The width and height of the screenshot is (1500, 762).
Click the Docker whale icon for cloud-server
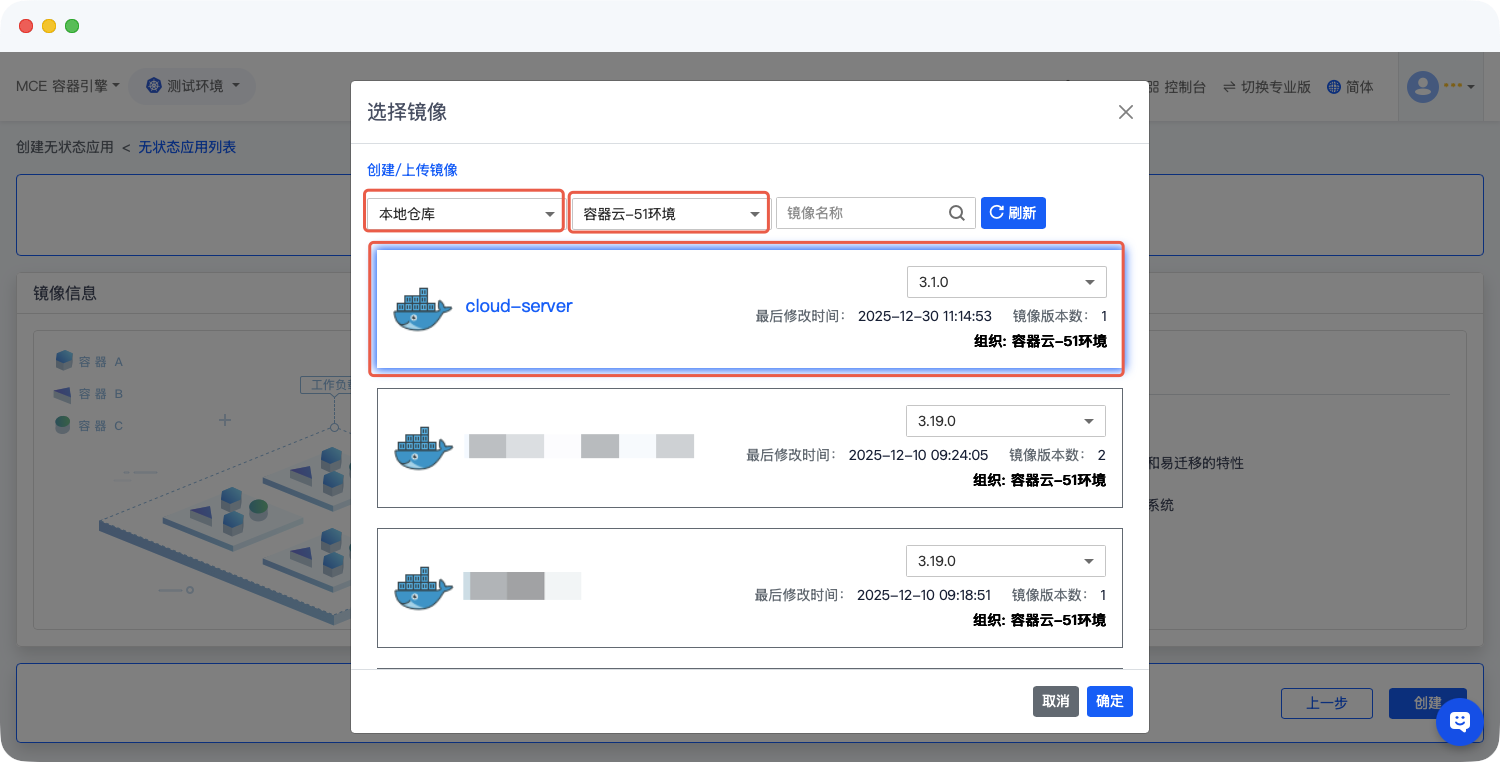click(x=423, y=309)
